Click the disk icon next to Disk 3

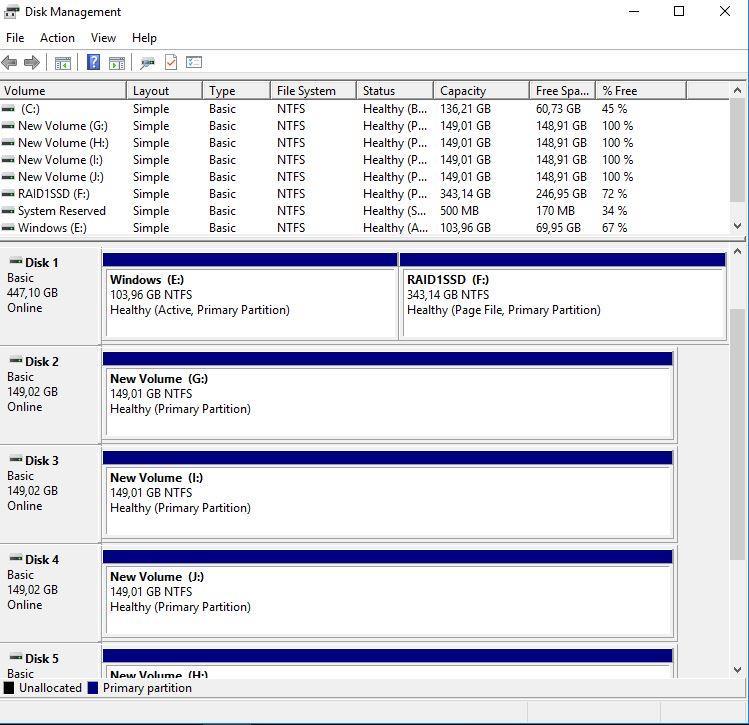(x=16, y=459)
